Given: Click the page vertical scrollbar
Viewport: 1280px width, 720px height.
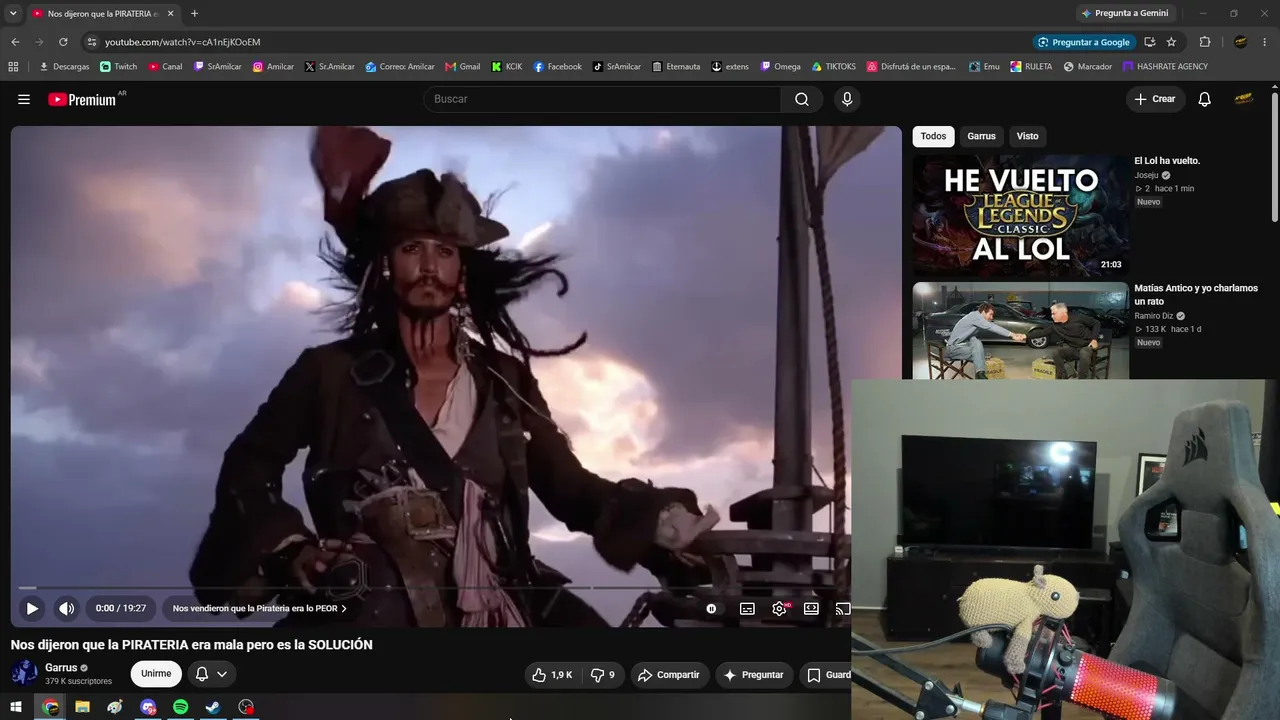Looking at the screenshot, I should (1275, 158).
